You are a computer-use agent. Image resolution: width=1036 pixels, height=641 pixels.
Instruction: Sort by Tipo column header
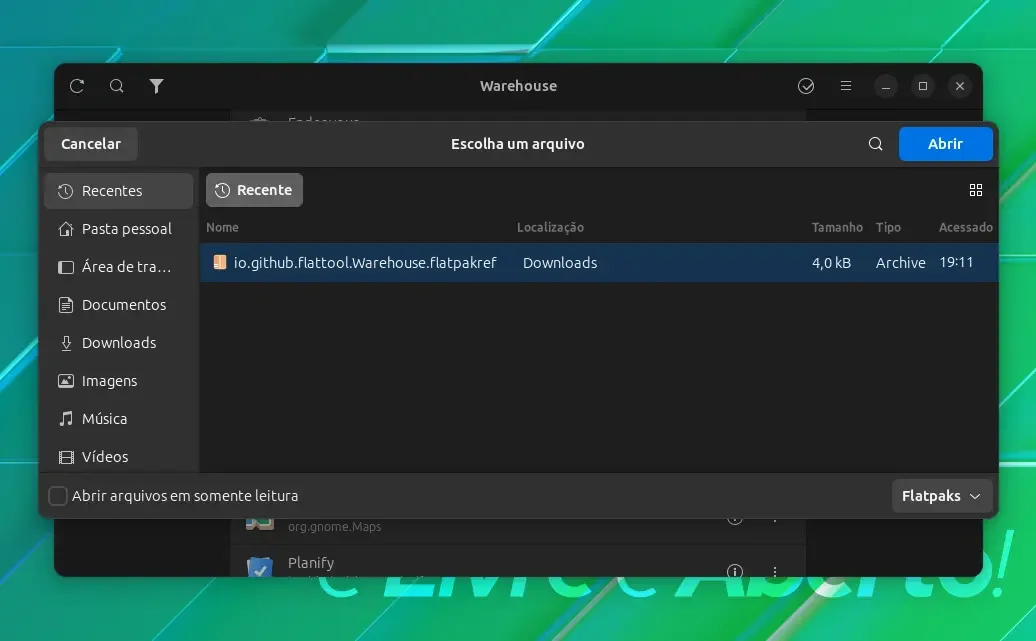888,227
